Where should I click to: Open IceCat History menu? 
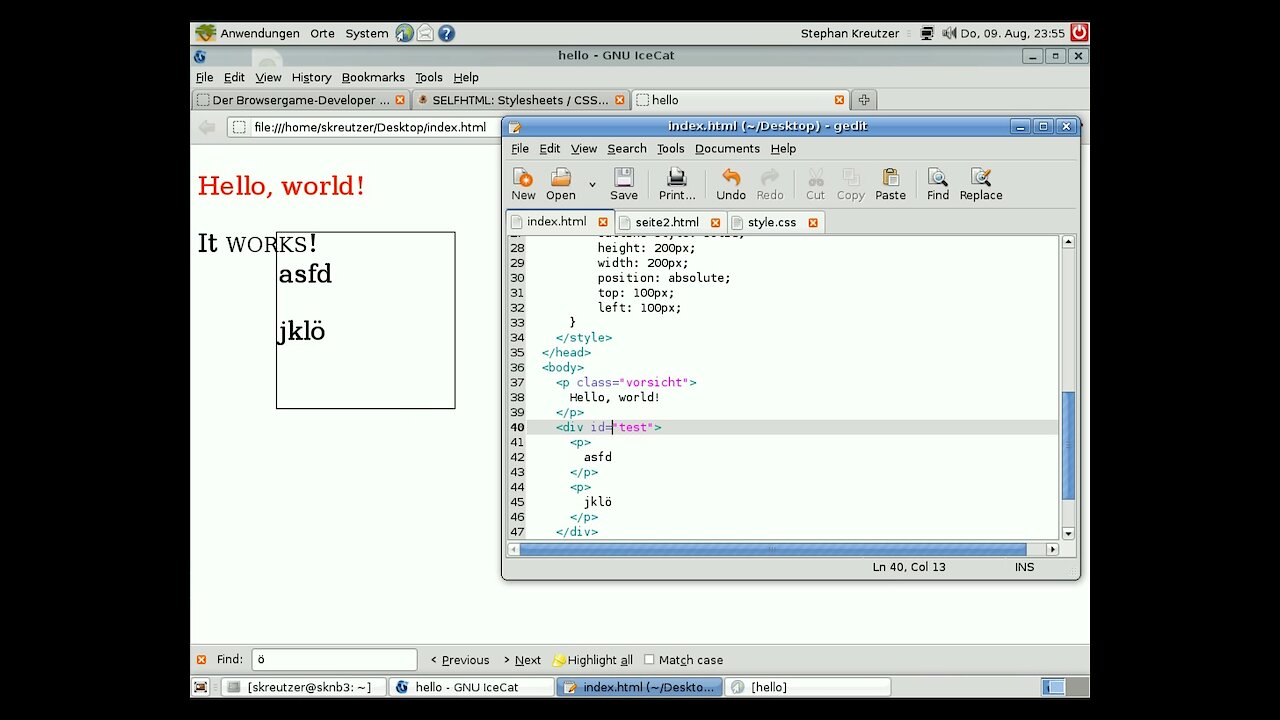point(311,77)
